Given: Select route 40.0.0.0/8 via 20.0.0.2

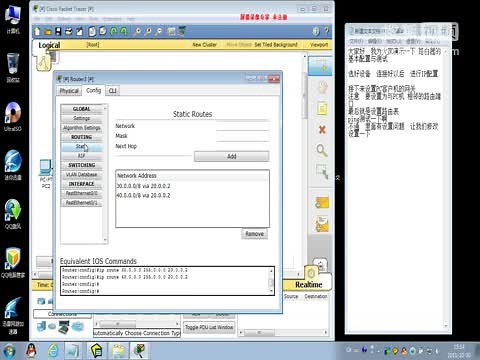Looking at the screenshot, I should tap(143, 195).
